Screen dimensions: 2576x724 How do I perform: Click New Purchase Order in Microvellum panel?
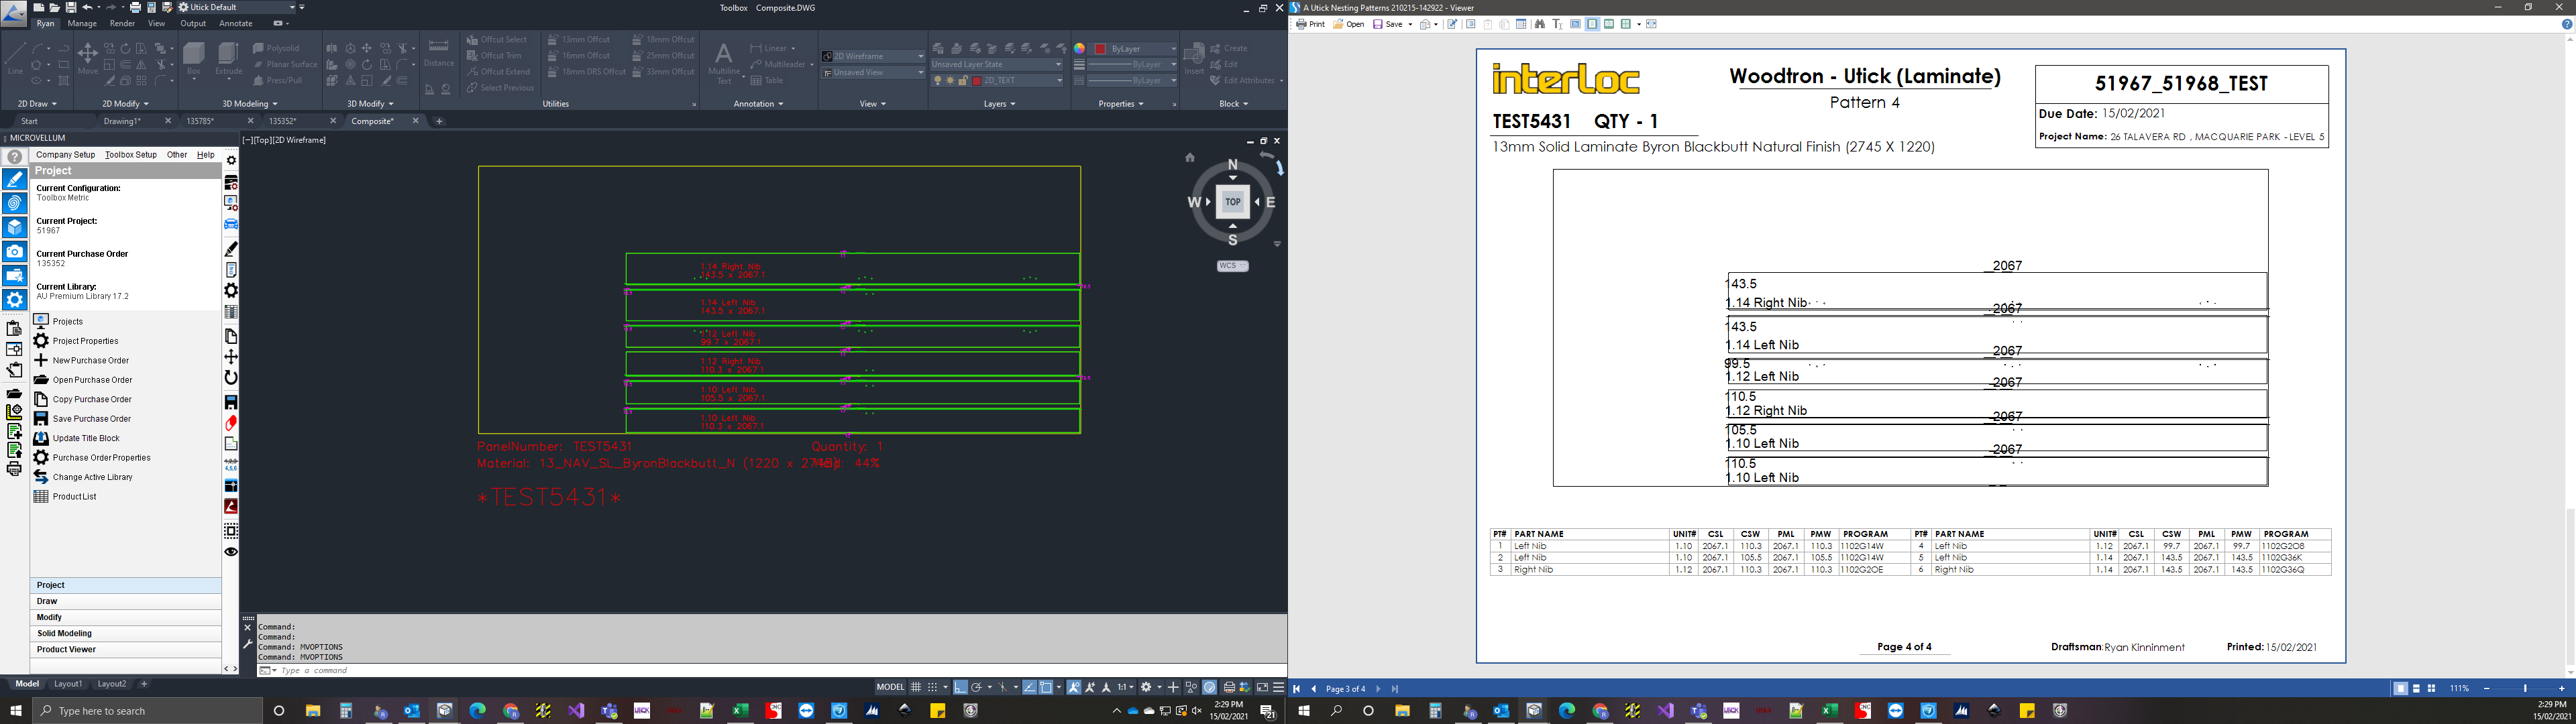coord(90,360)
